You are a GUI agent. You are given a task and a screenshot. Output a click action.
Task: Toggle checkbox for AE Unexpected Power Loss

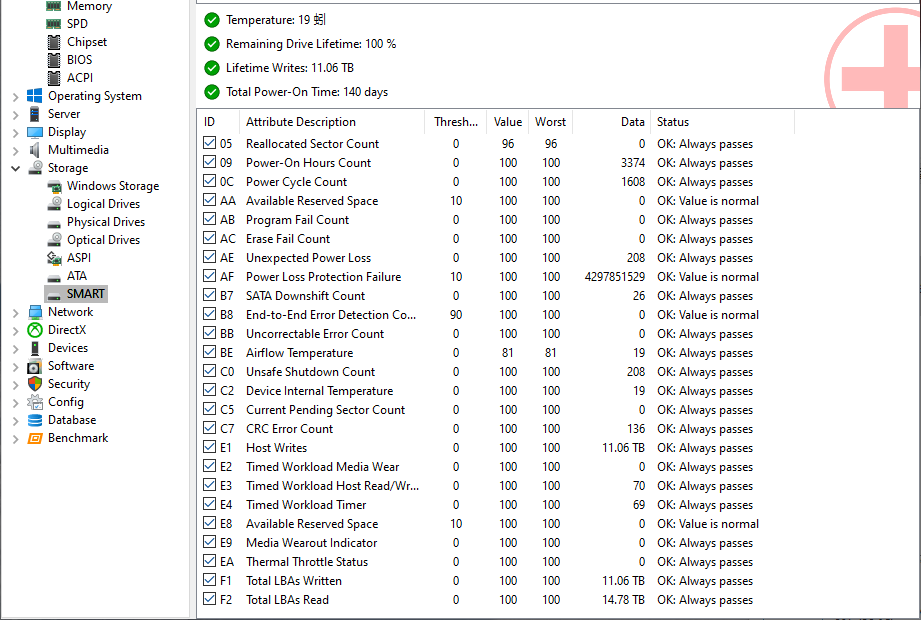209,257
